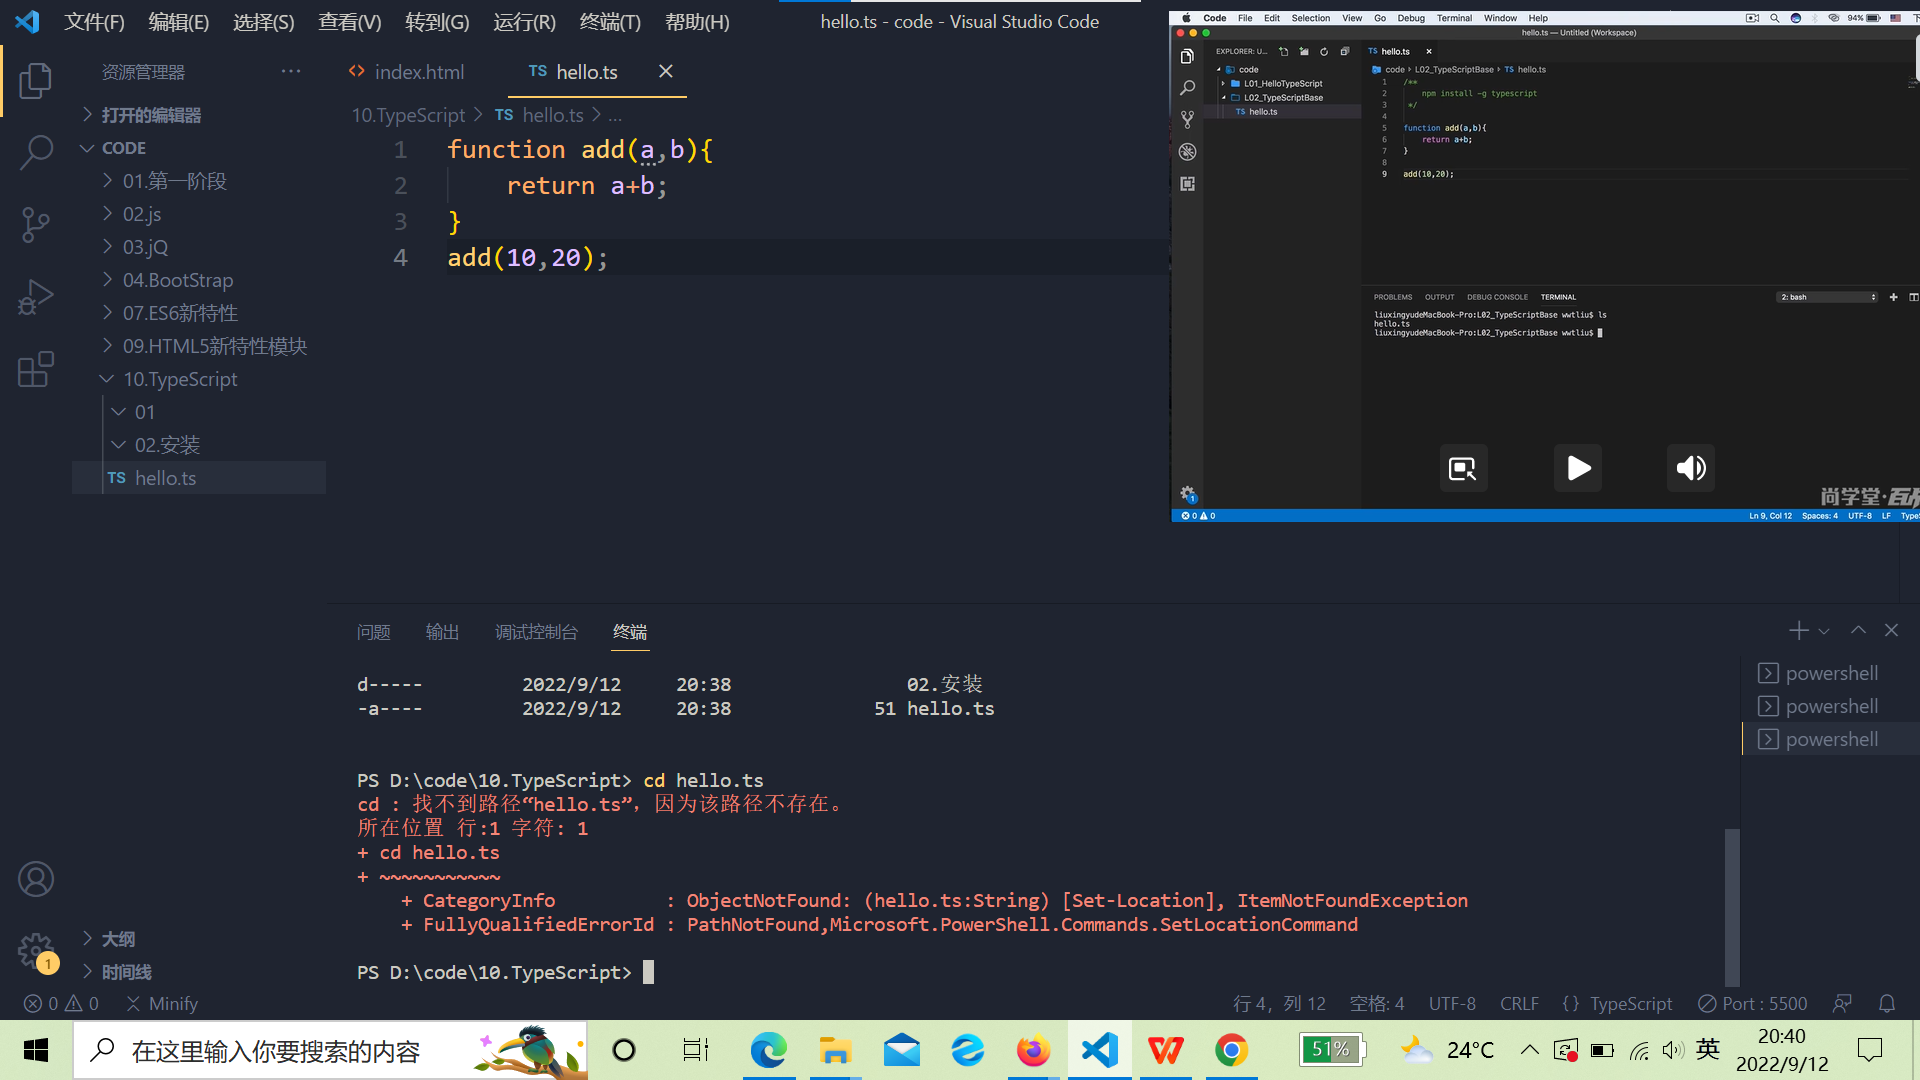Open the Run and Debug view

pos(36,297)
